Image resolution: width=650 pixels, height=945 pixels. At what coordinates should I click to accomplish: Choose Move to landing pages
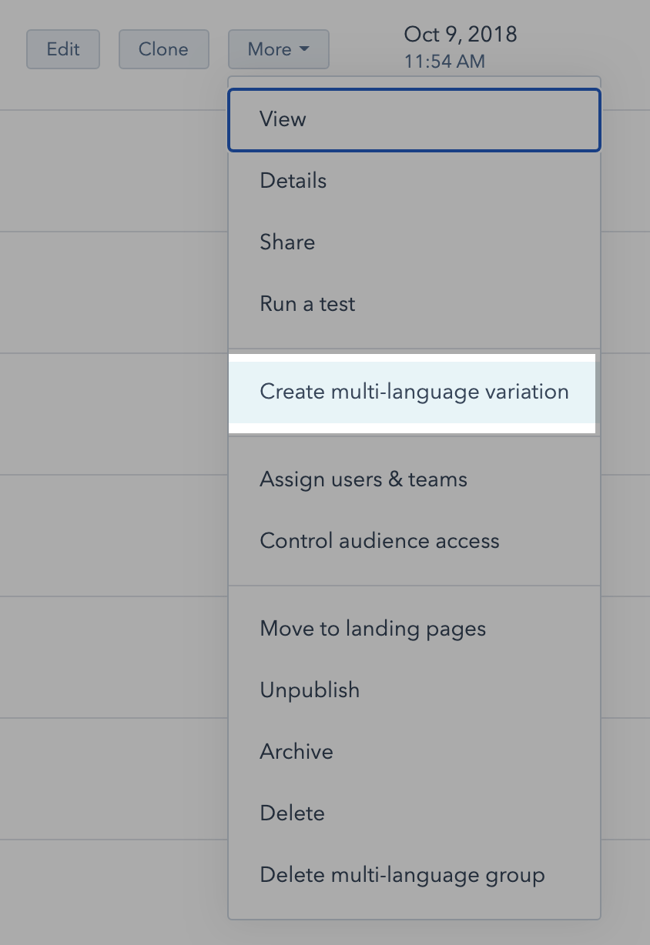414,629
